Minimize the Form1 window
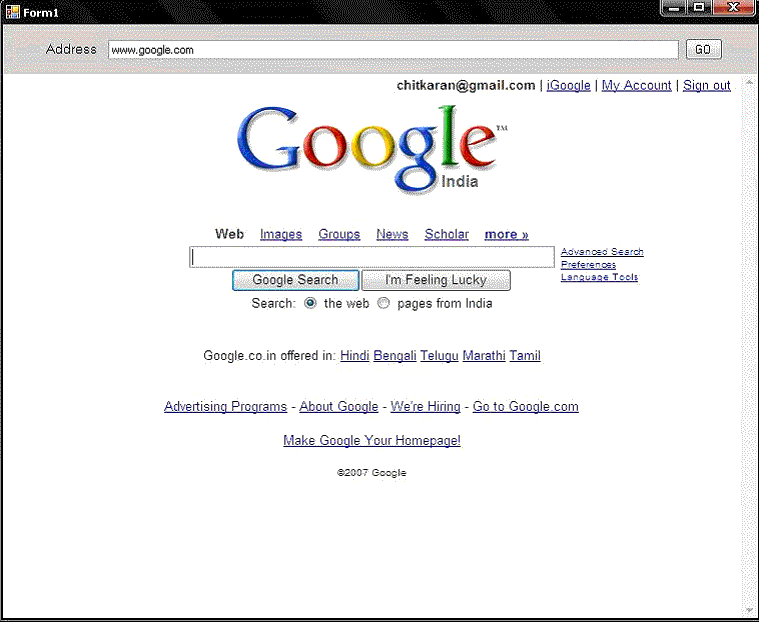This screenshot has width=759, height=624. [x=673, y=7]
